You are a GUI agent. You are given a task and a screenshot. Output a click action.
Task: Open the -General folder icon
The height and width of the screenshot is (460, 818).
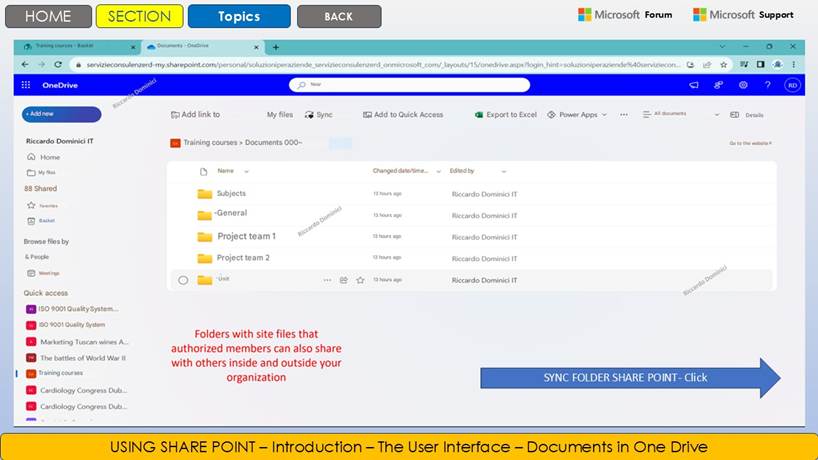click(204, 215)
